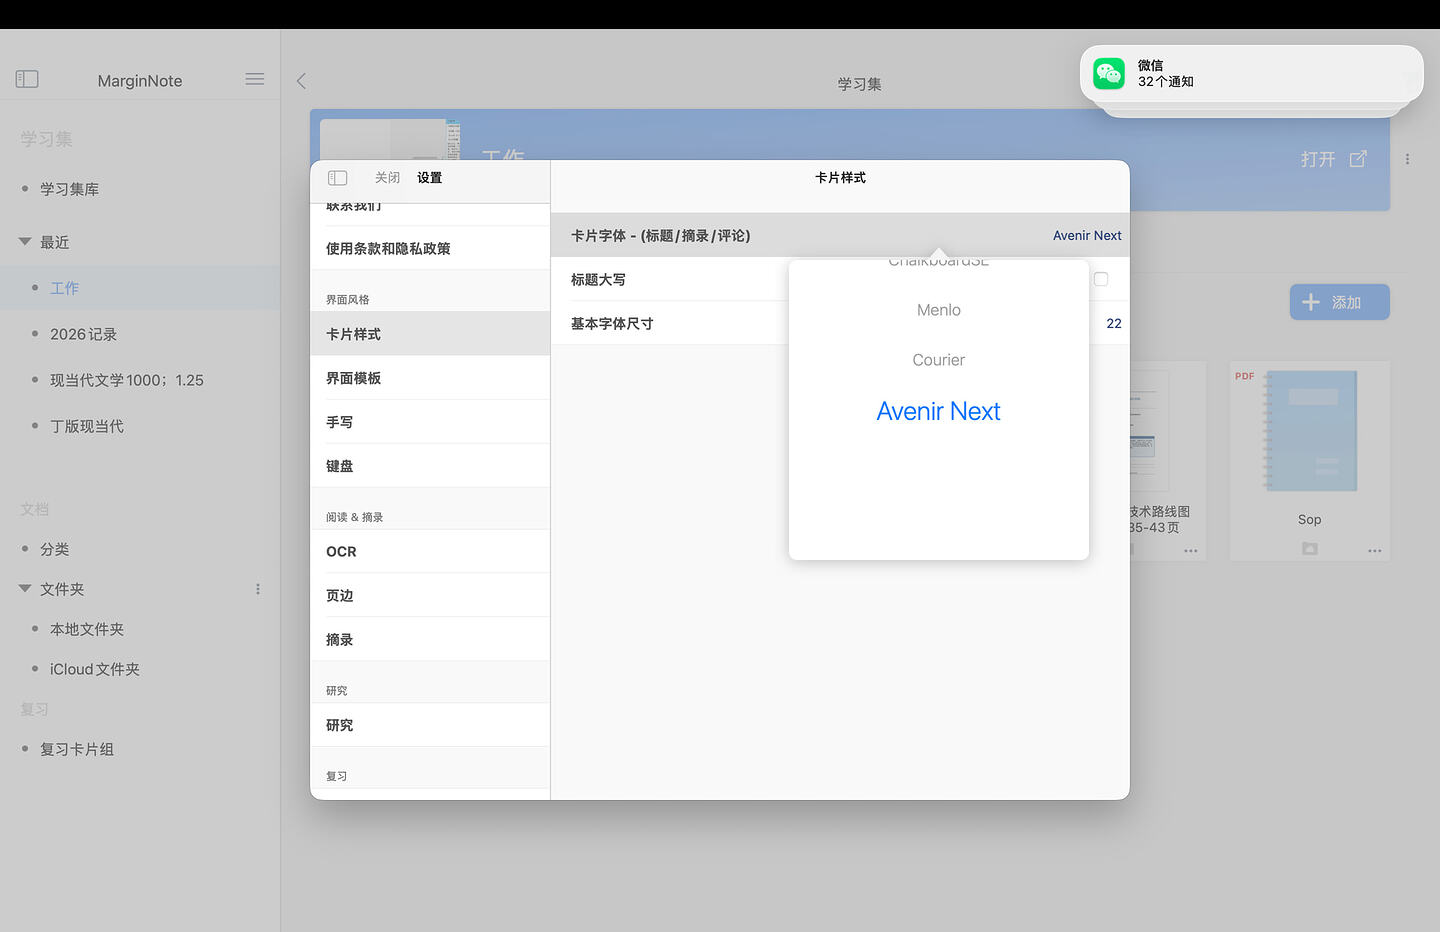This screenshot has width=1440, height=932.
Task: Click the 添加 button
Action: point(1340,302)
